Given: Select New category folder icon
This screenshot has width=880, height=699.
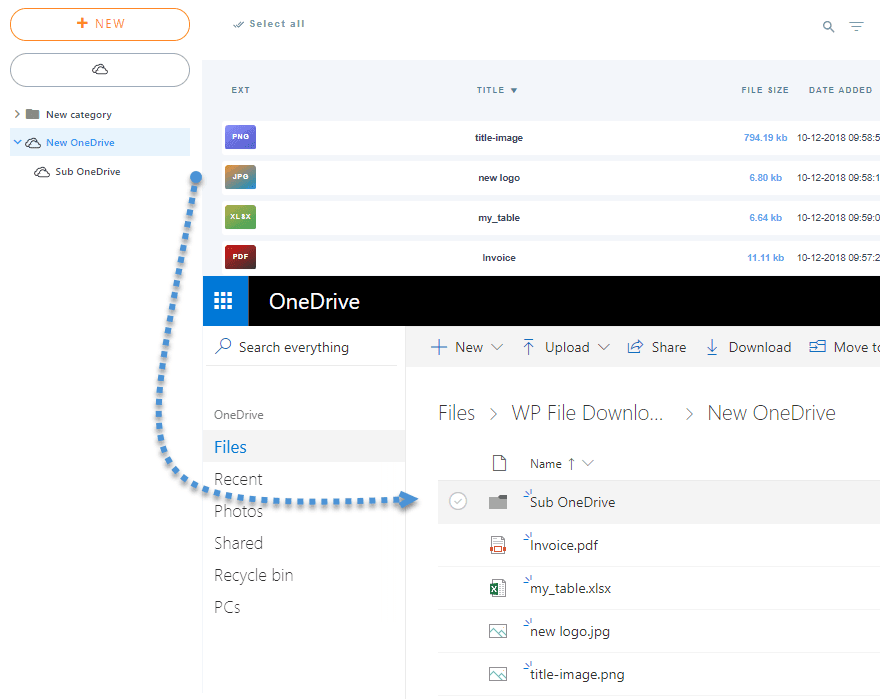Looking at the screenshot, I should coord(33,114).
